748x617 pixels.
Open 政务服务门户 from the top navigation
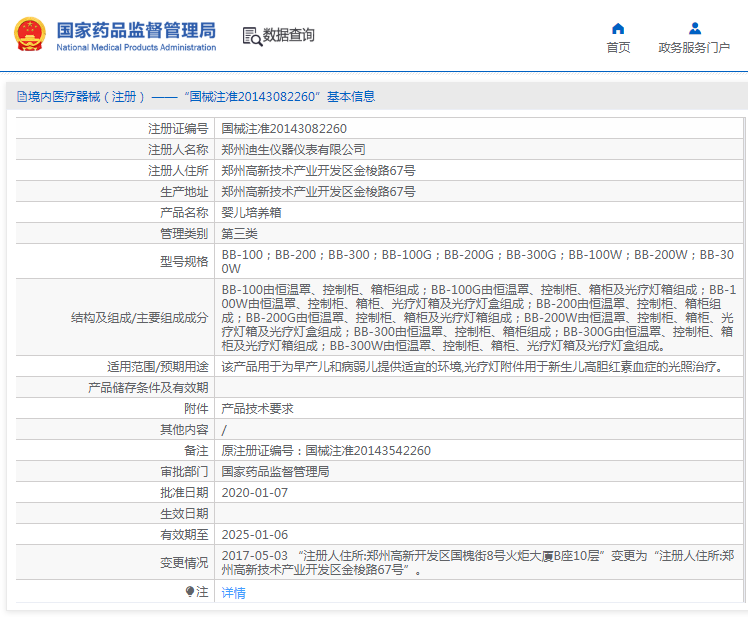[x=694, y=47]
